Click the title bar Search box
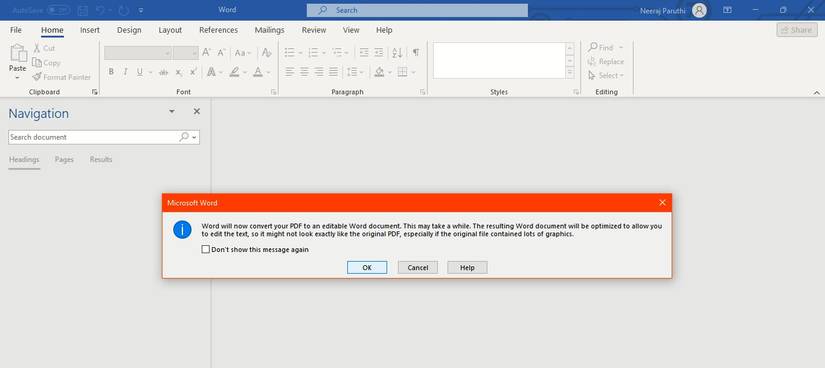Viewport: 825px width, 368px height. click(417, 11)
